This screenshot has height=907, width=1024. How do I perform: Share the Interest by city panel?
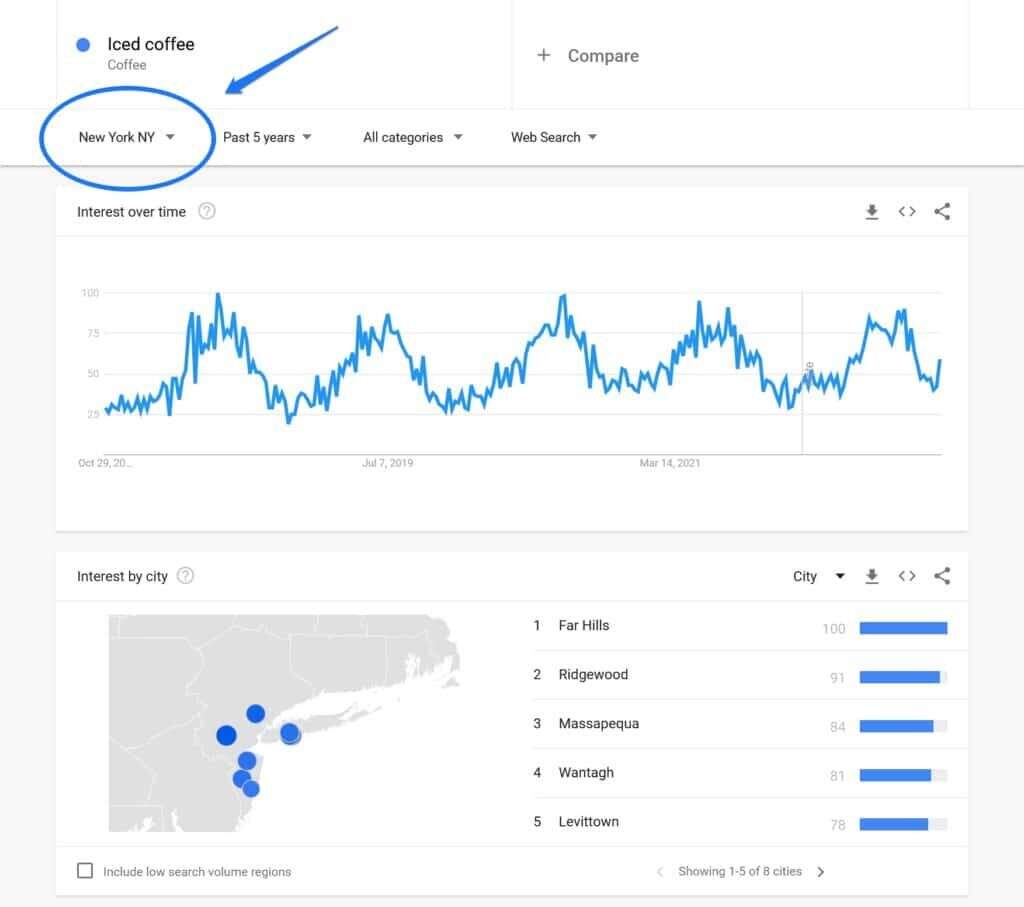tap(942, 576)
